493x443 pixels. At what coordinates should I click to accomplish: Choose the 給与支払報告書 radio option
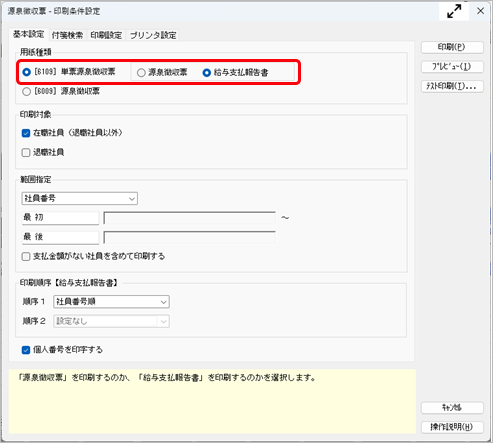pos(235,72)
